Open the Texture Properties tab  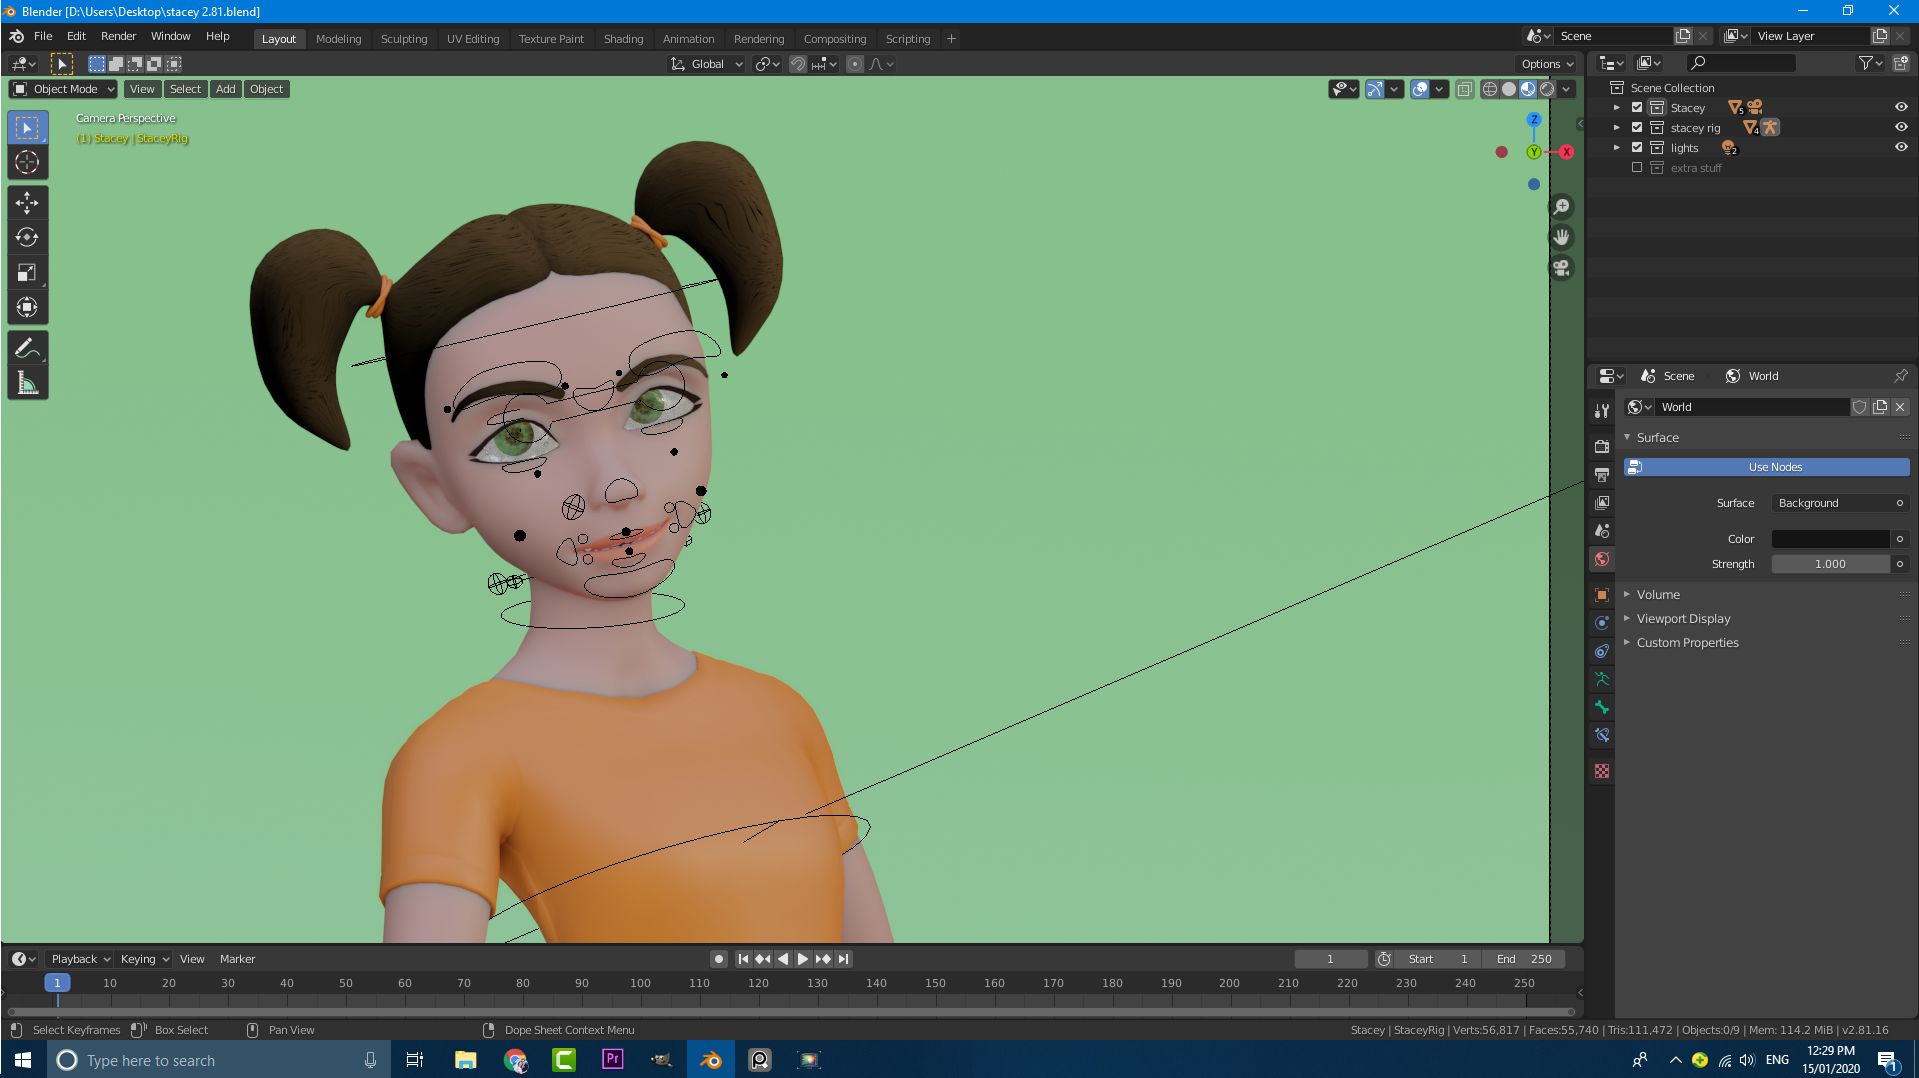point(1601,771)
